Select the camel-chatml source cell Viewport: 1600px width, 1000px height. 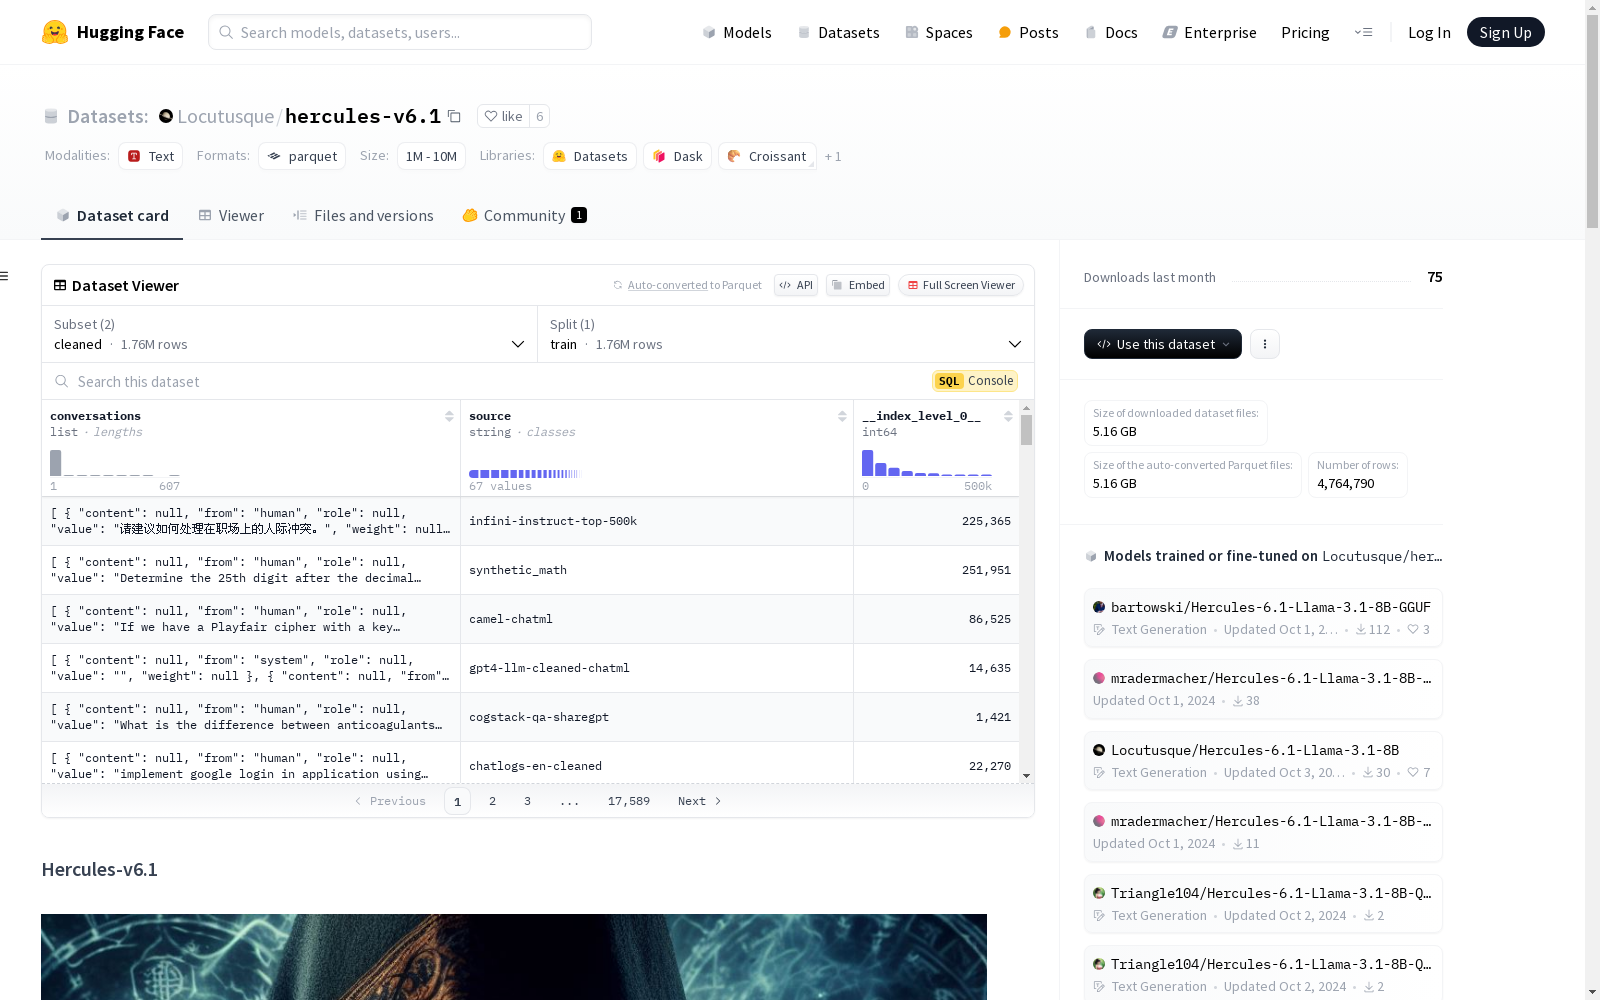[657, 619]
